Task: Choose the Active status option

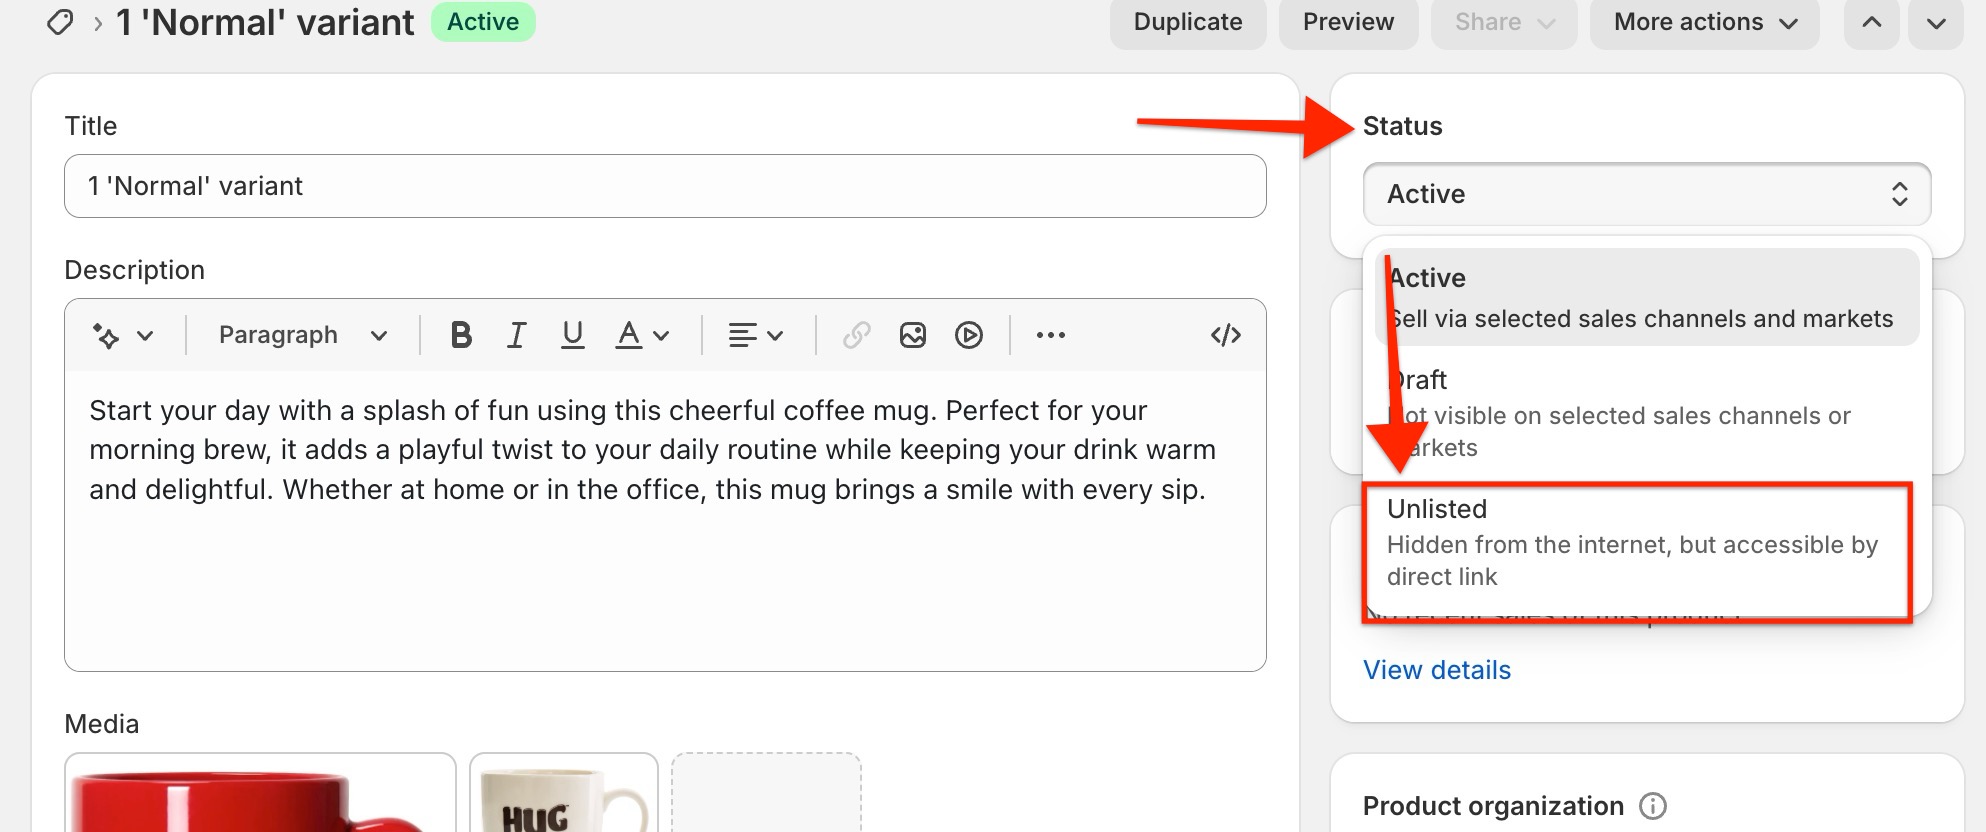Action: coord(1647,297)
